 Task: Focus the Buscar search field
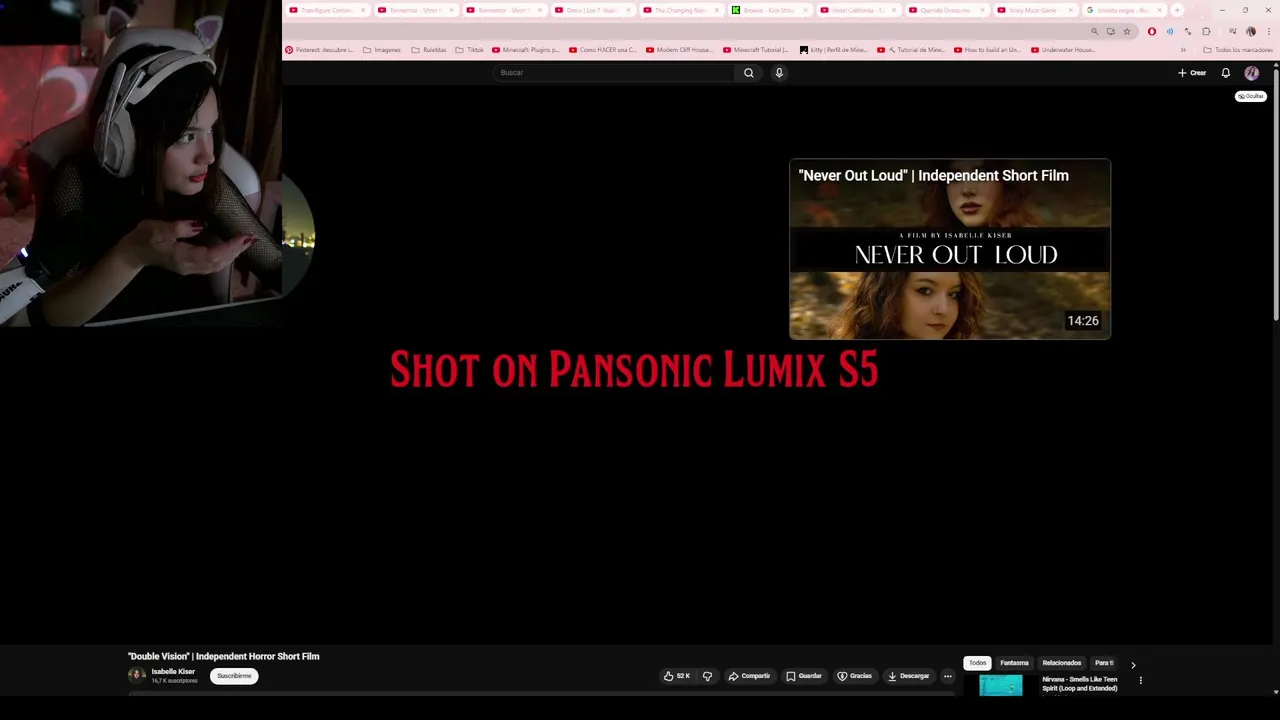(614, 73)
